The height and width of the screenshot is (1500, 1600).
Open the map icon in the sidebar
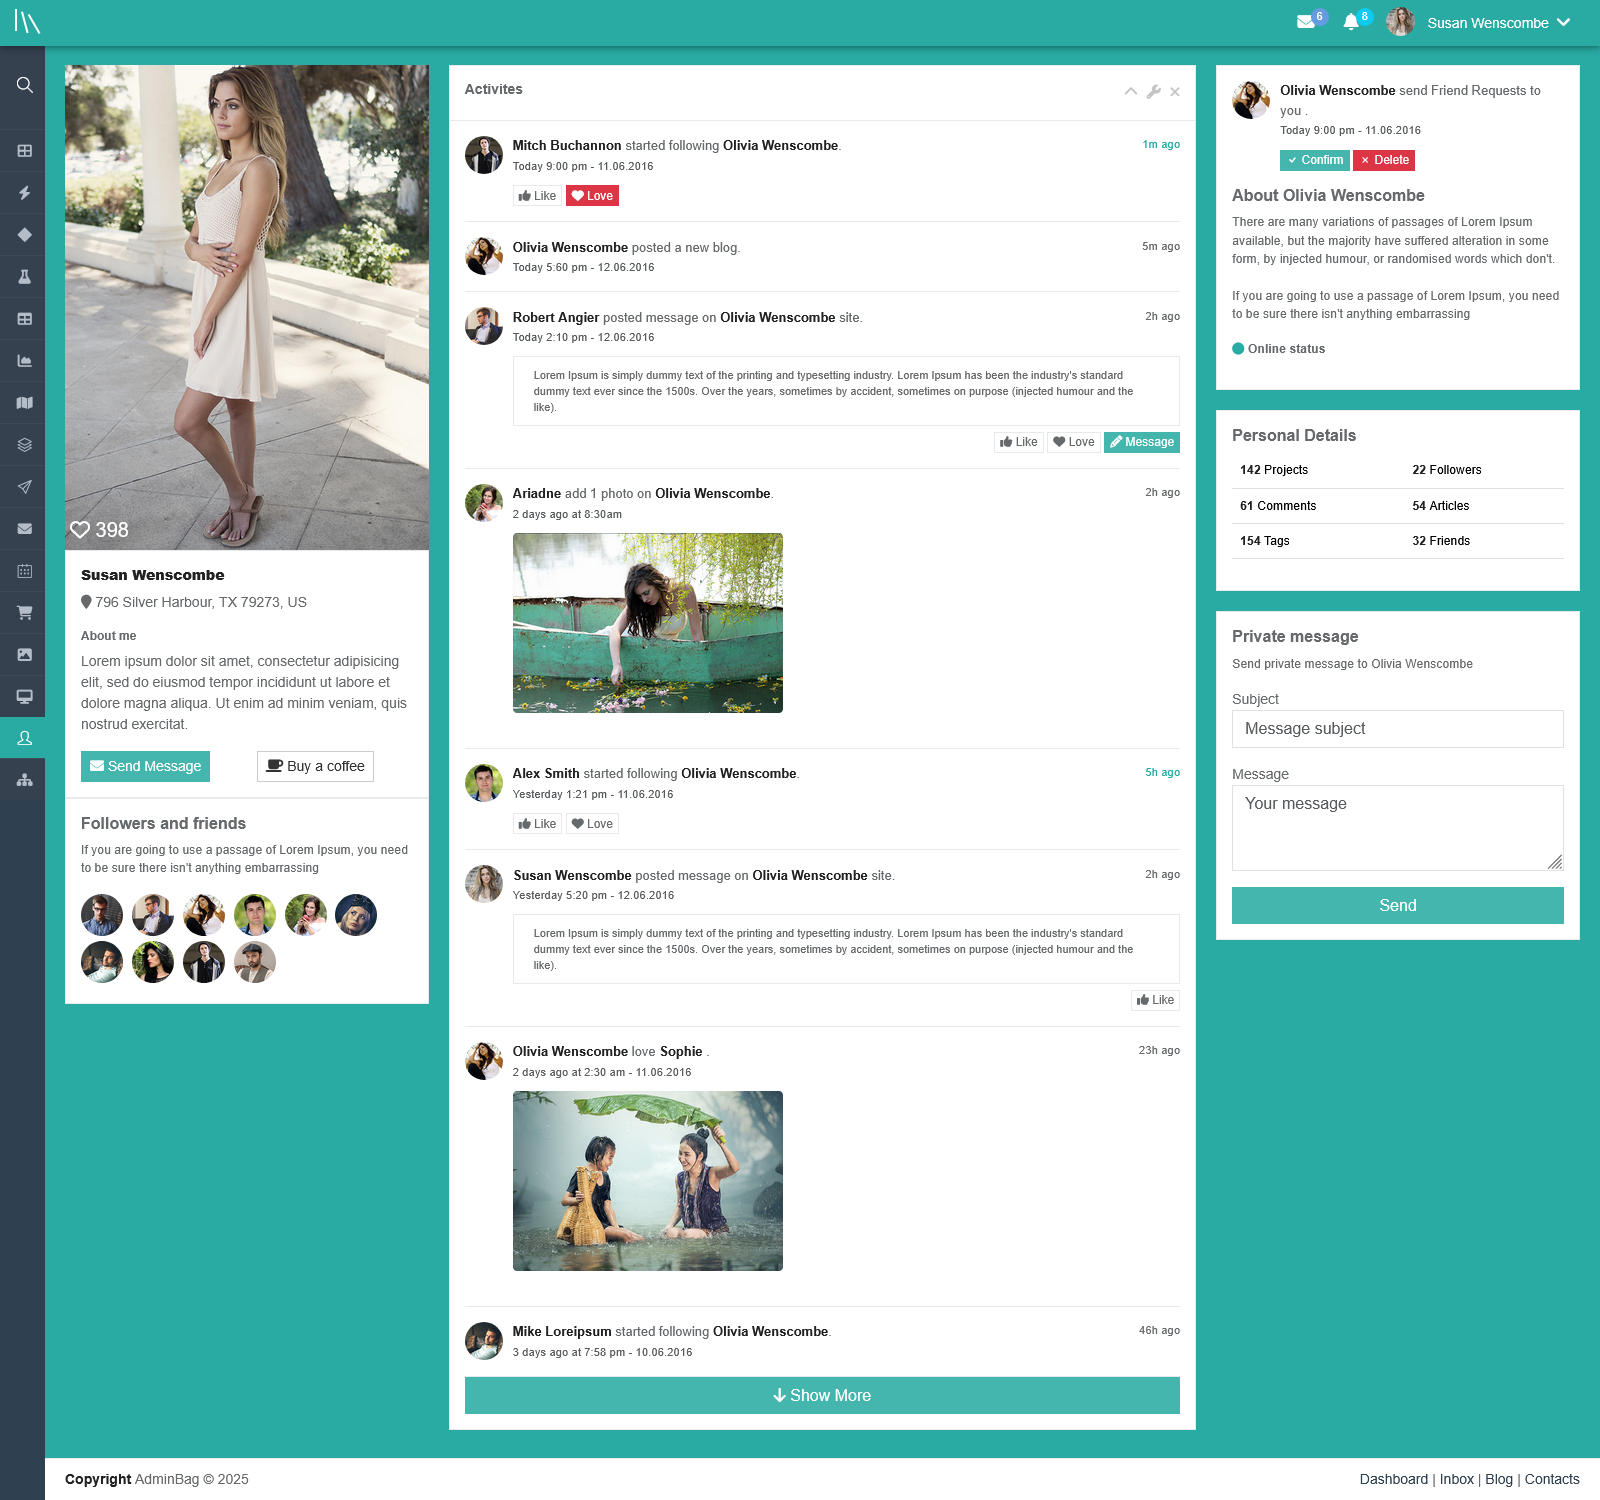click(25, 403)
